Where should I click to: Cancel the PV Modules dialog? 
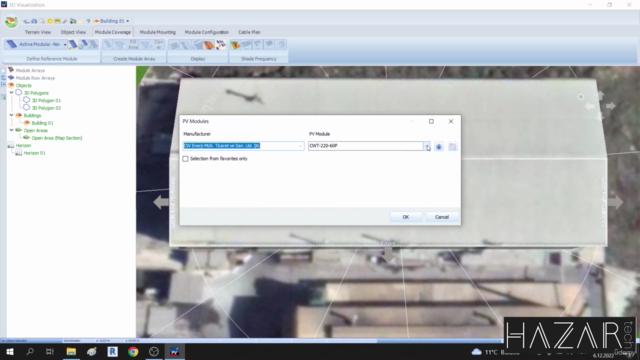pos(442,217)
